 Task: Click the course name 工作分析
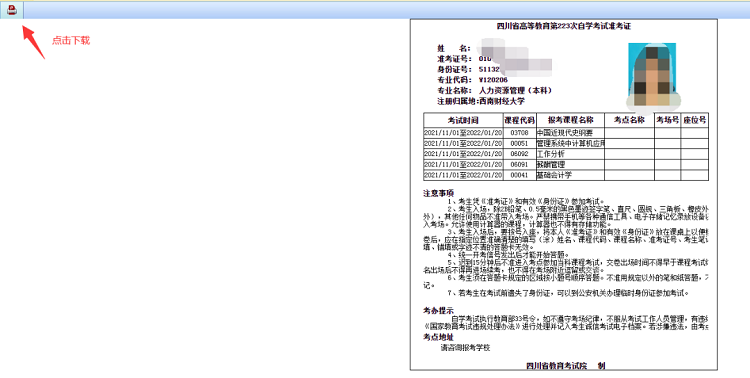(x=551, y=154)
